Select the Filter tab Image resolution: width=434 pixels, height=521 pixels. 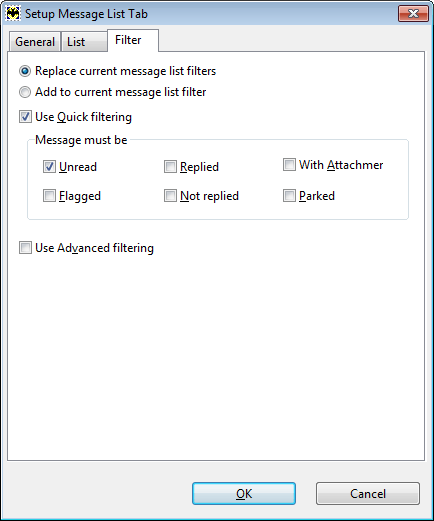point(133,40)
